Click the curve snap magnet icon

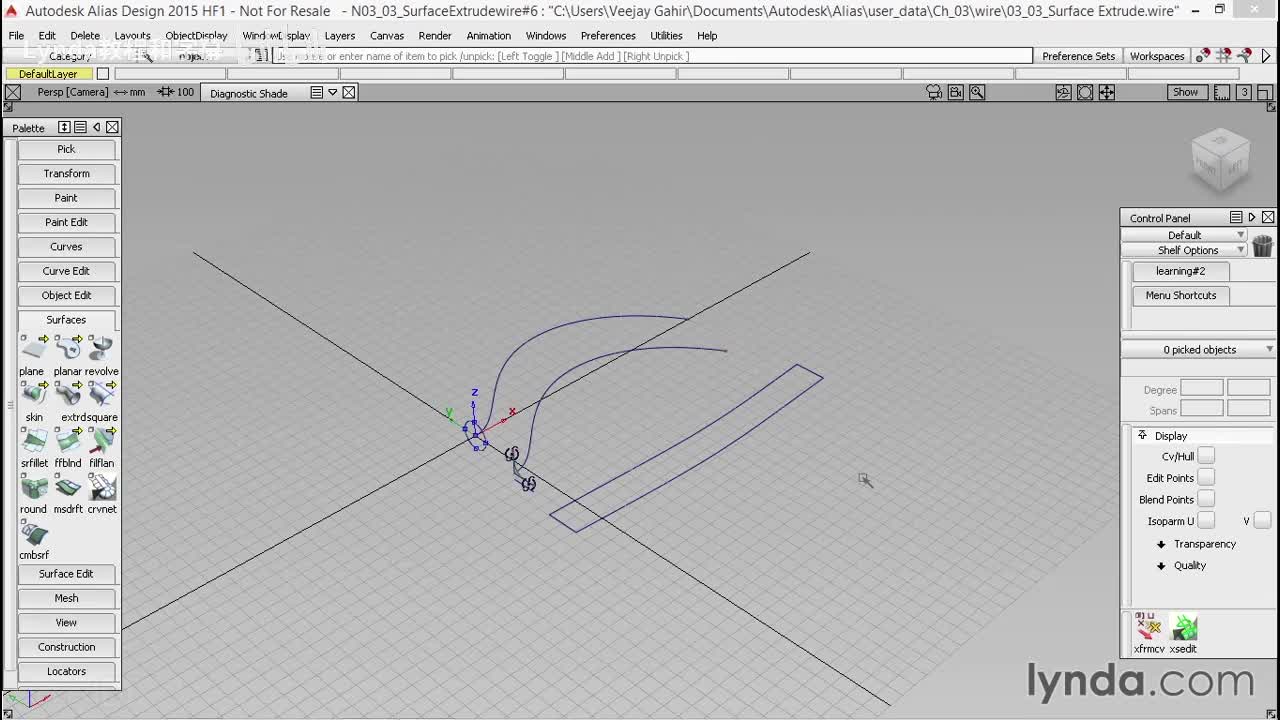click(1244, 56)
